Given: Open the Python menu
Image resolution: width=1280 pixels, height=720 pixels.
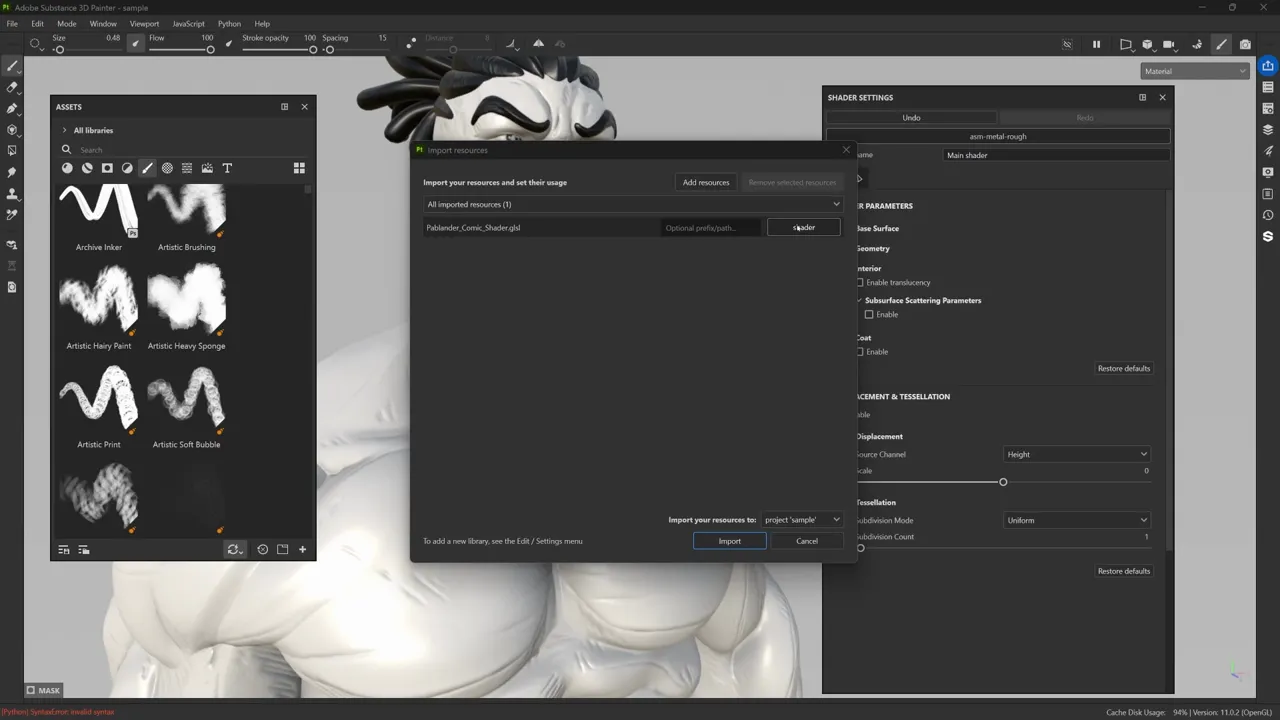Looking at the screenshot, I should coord(229,24).
